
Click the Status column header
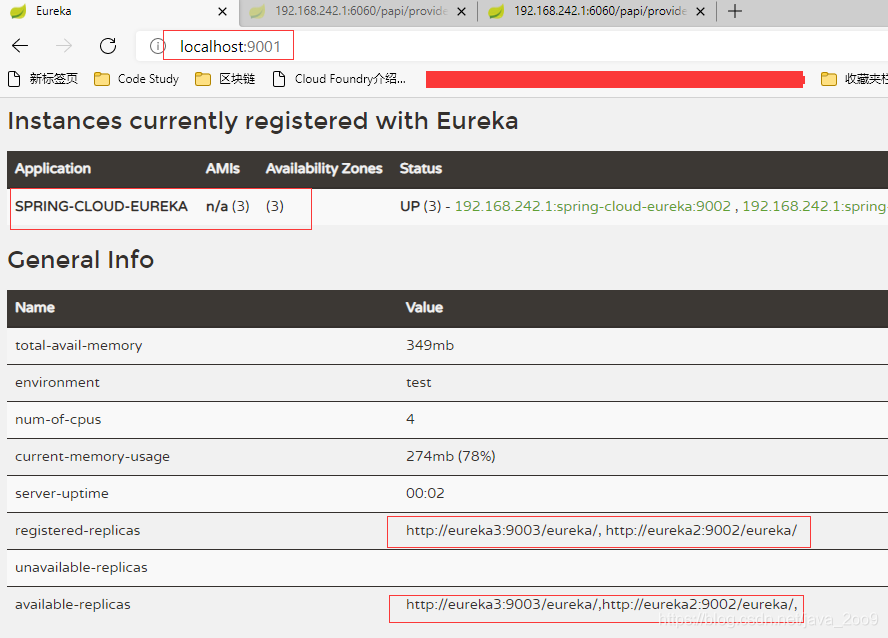(x=421, y=169)
